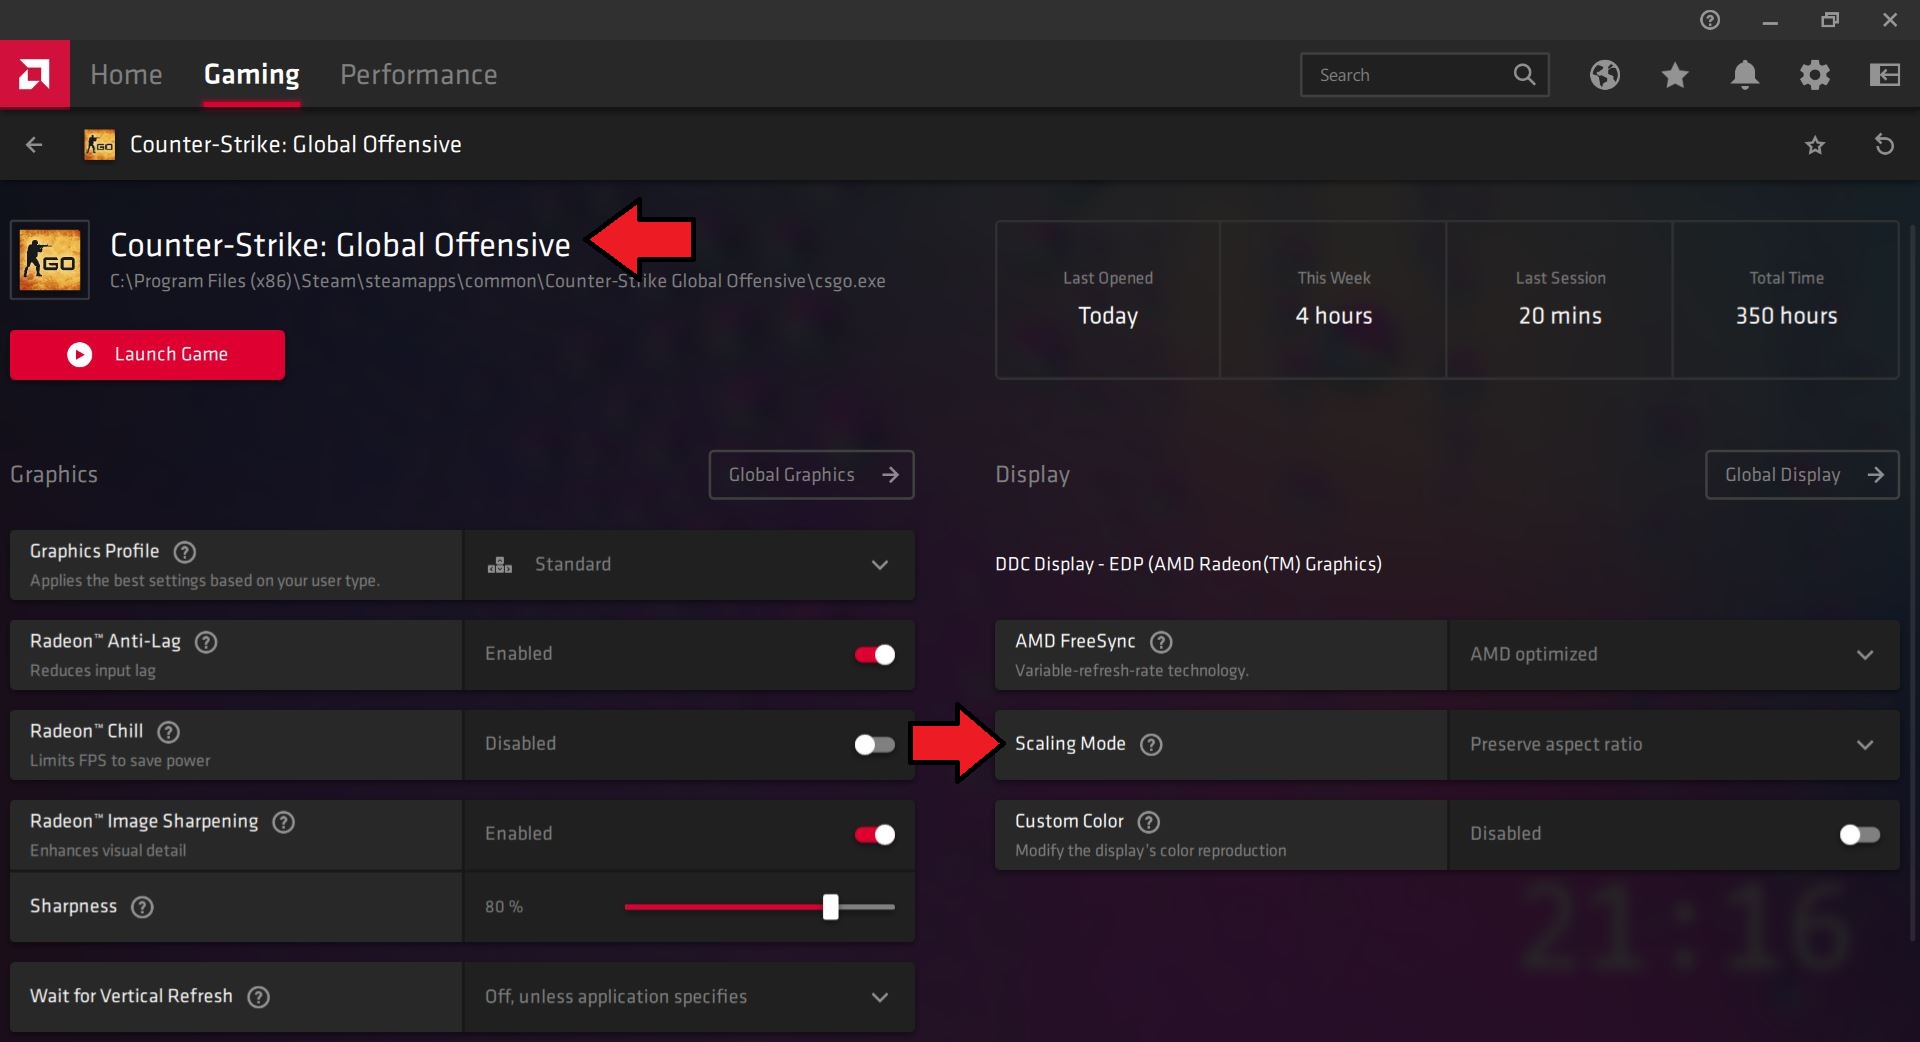The width and height of the screenshot is (1920, 1042).
Task: Reset the game profile with the reset icon
Action: (1884, 145)
